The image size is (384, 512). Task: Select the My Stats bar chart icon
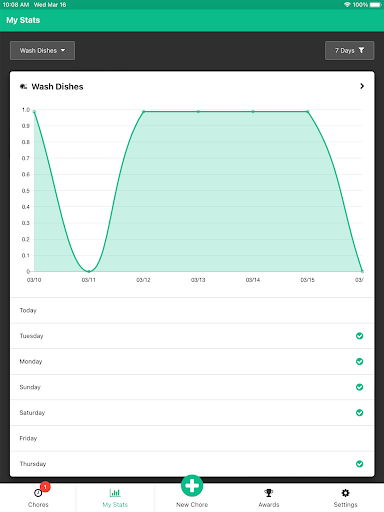(x=115, y=493)
